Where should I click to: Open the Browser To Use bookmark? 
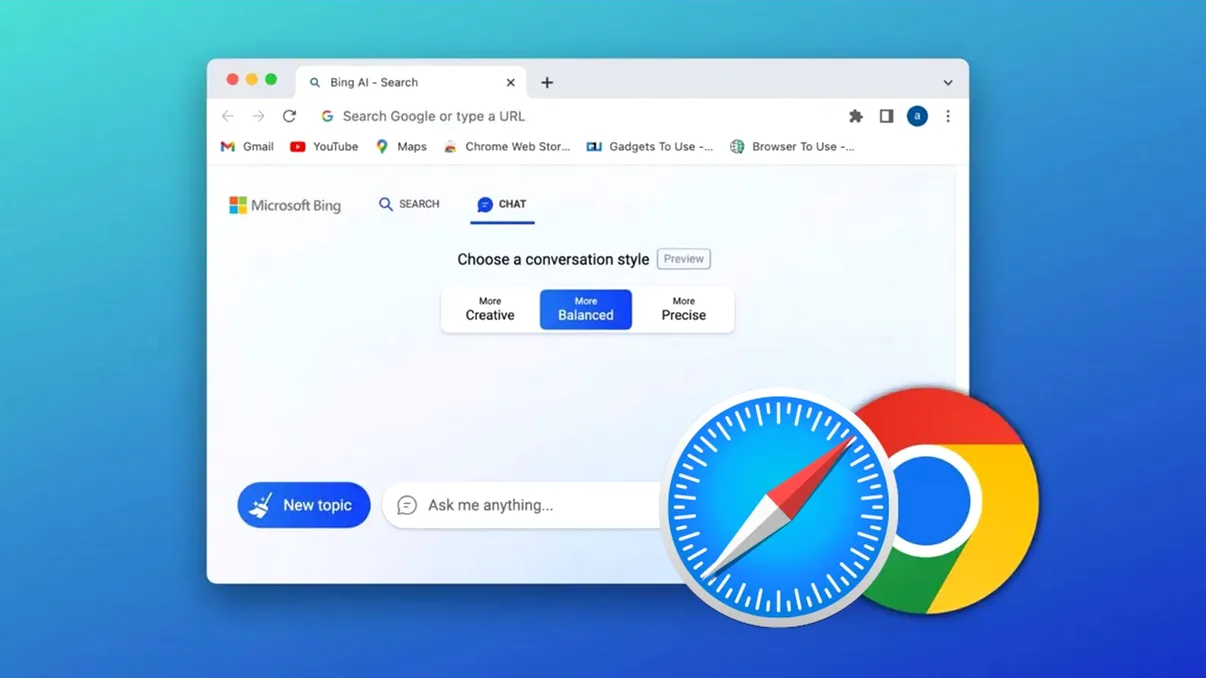click(x=792, y=146)
